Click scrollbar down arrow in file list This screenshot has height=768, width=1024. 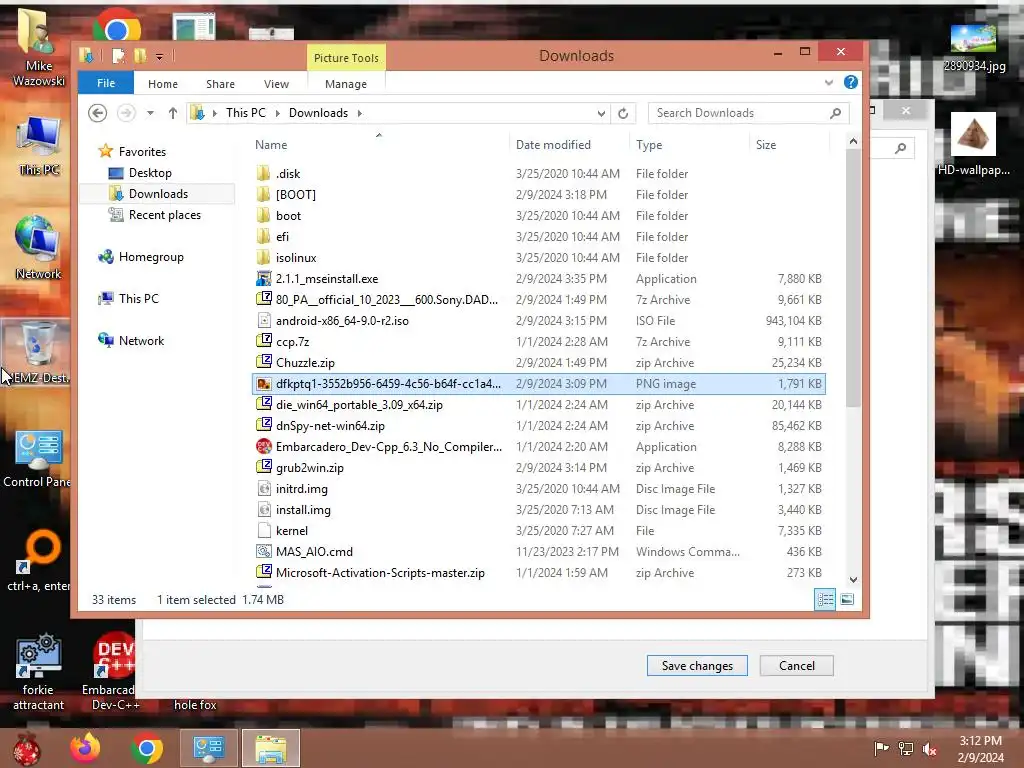tap(853, 579)
